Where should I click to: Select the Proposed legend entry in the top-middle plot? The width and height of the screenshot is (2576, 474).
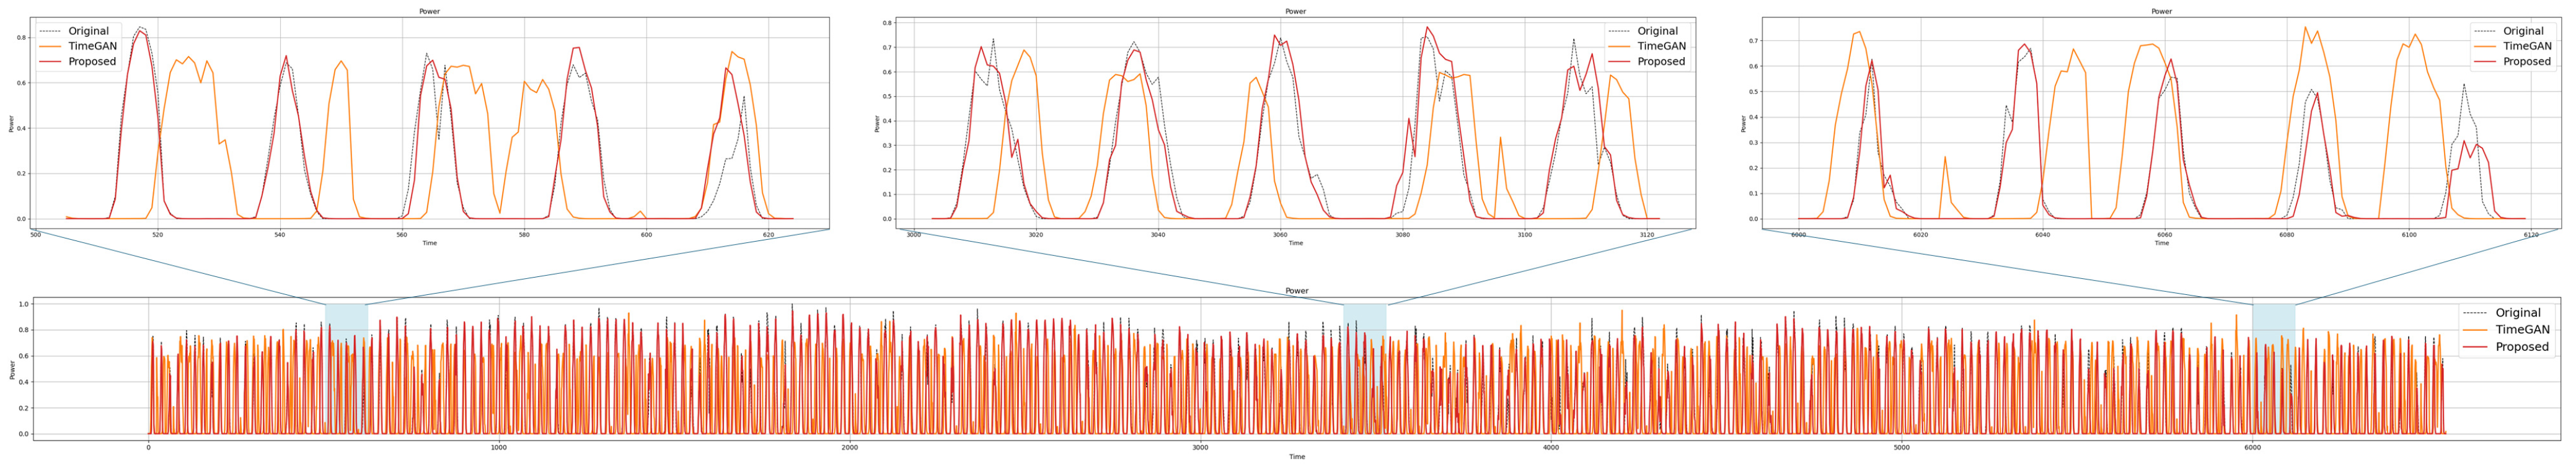[x=1660, y=61]
